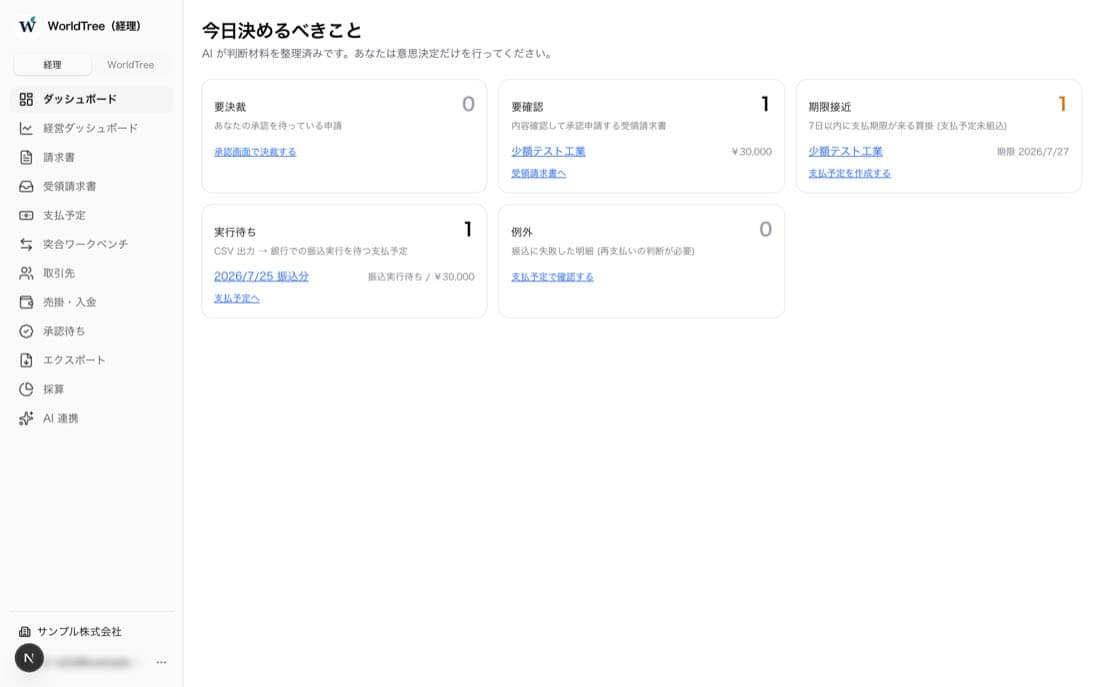Viewport: 1100px width, 687px height.
Task: Open エクスポート in the sidebar
Action: (x=92, y=360)
